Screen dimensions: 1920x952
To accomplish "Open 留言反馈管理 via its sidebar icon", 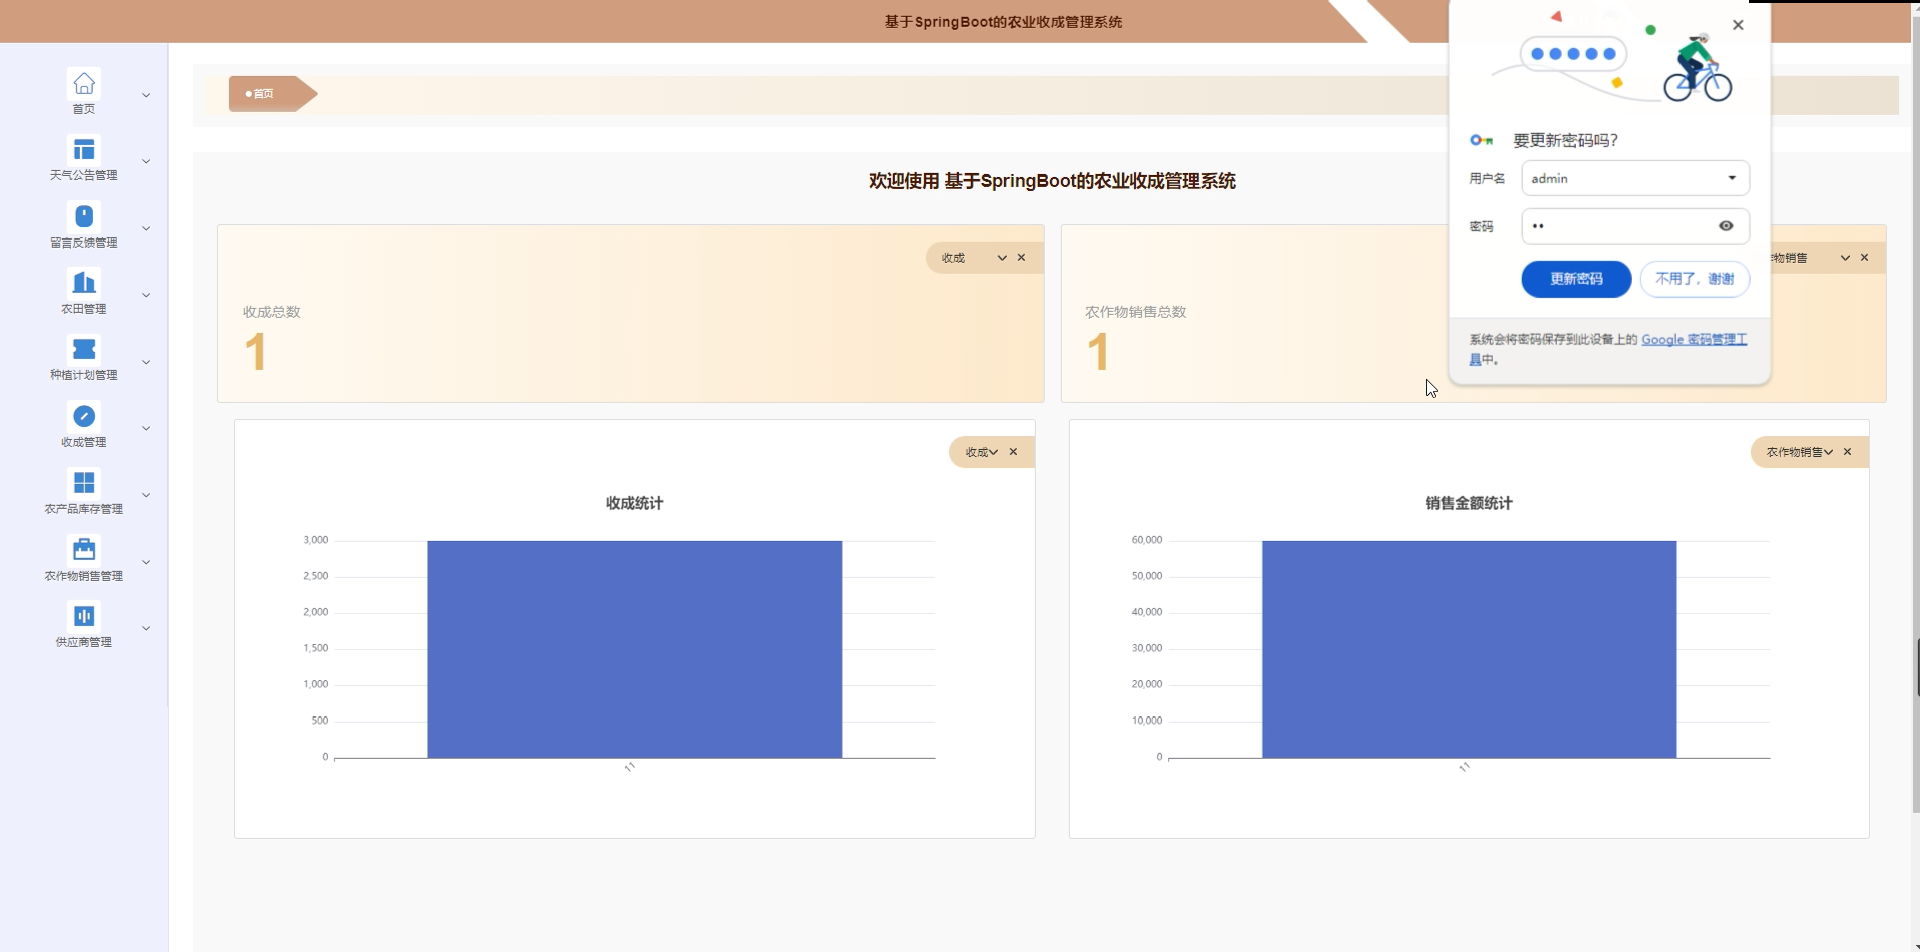I will click(x=84, y=216).
